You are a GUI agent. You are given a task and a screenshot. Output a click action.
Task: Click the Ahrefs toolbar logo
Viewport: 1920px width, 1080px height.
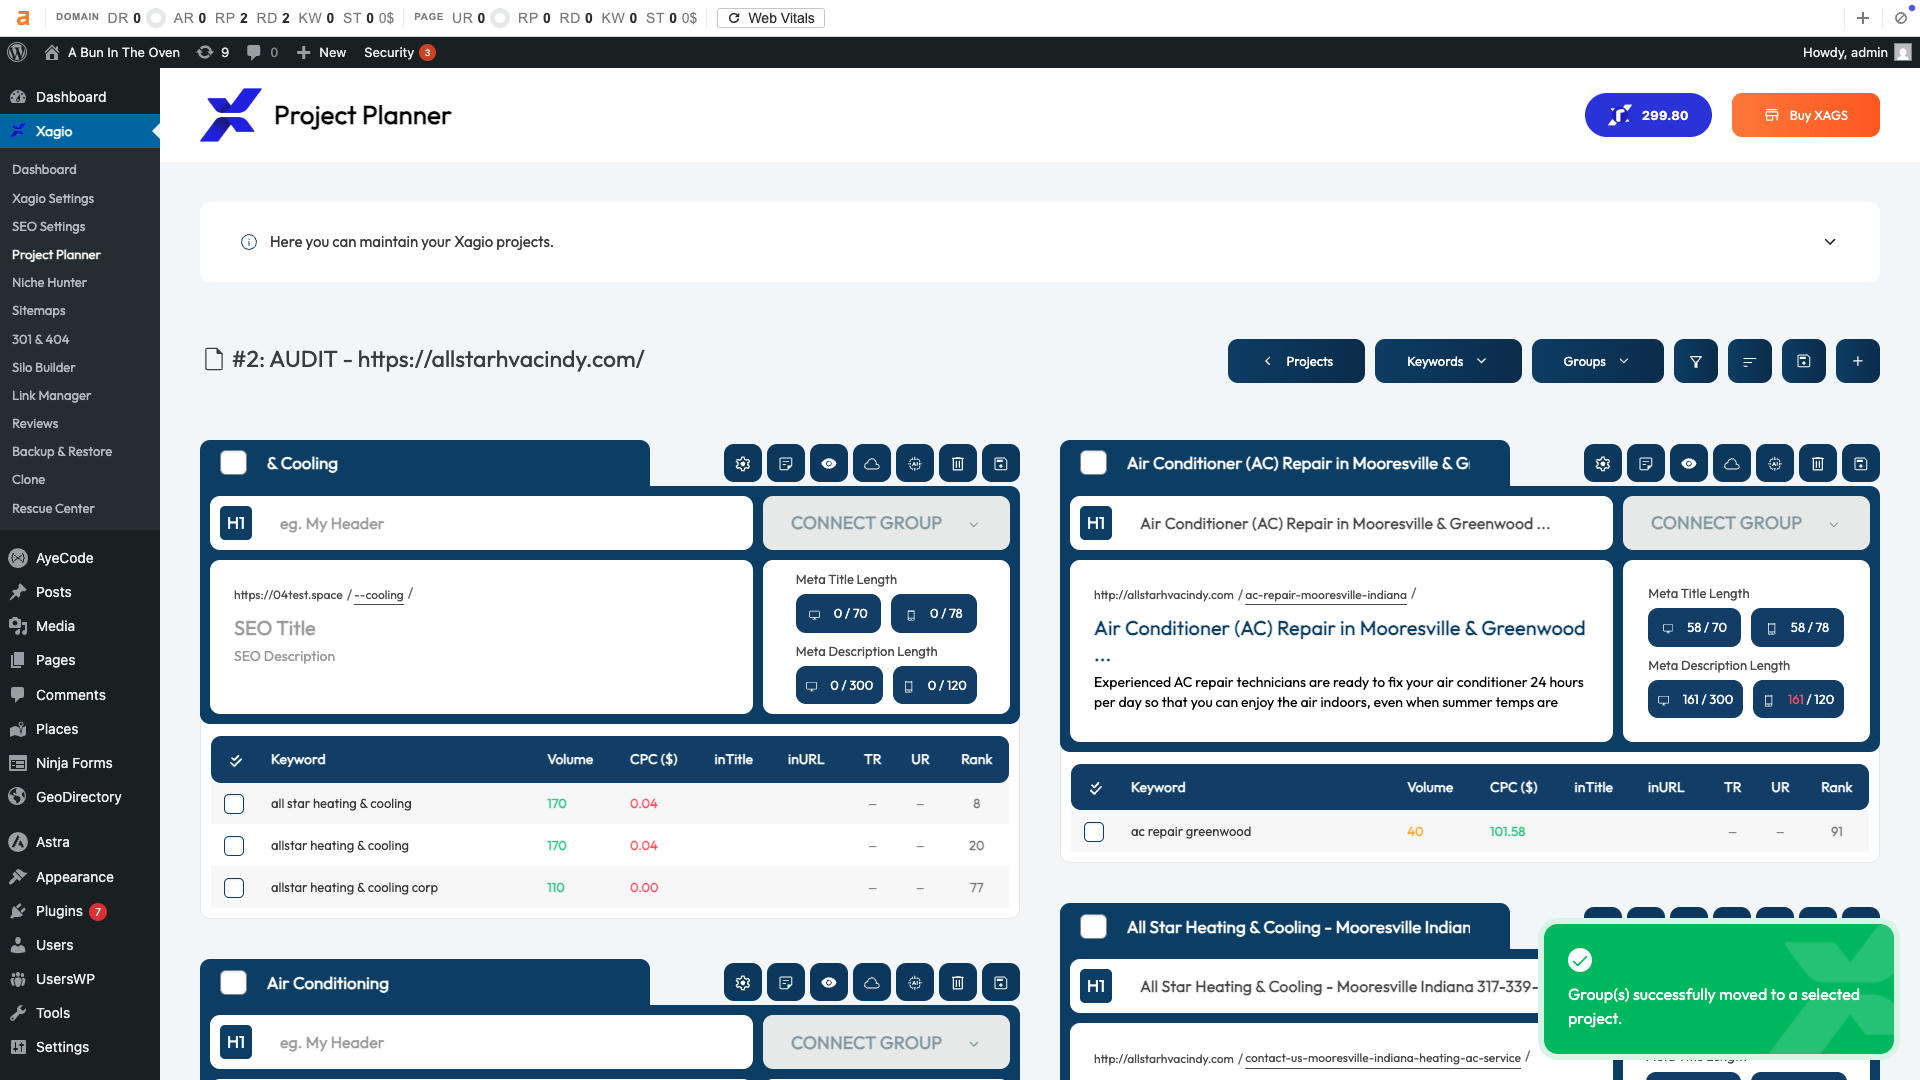pos(23,18)
